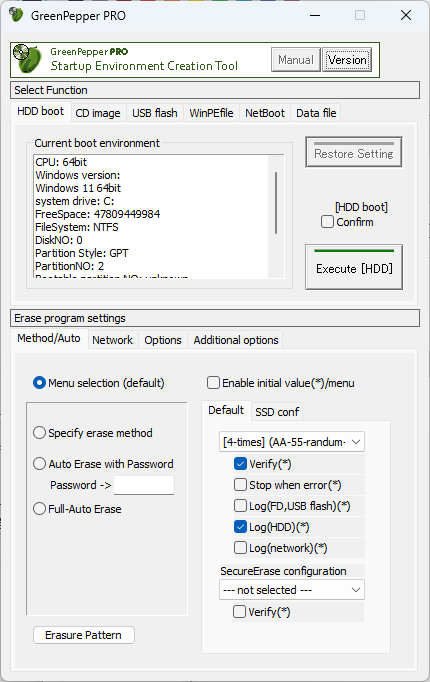Click the GreenPepper PRO banner logo
Viewport: 430px width, 682px height.
28,60
